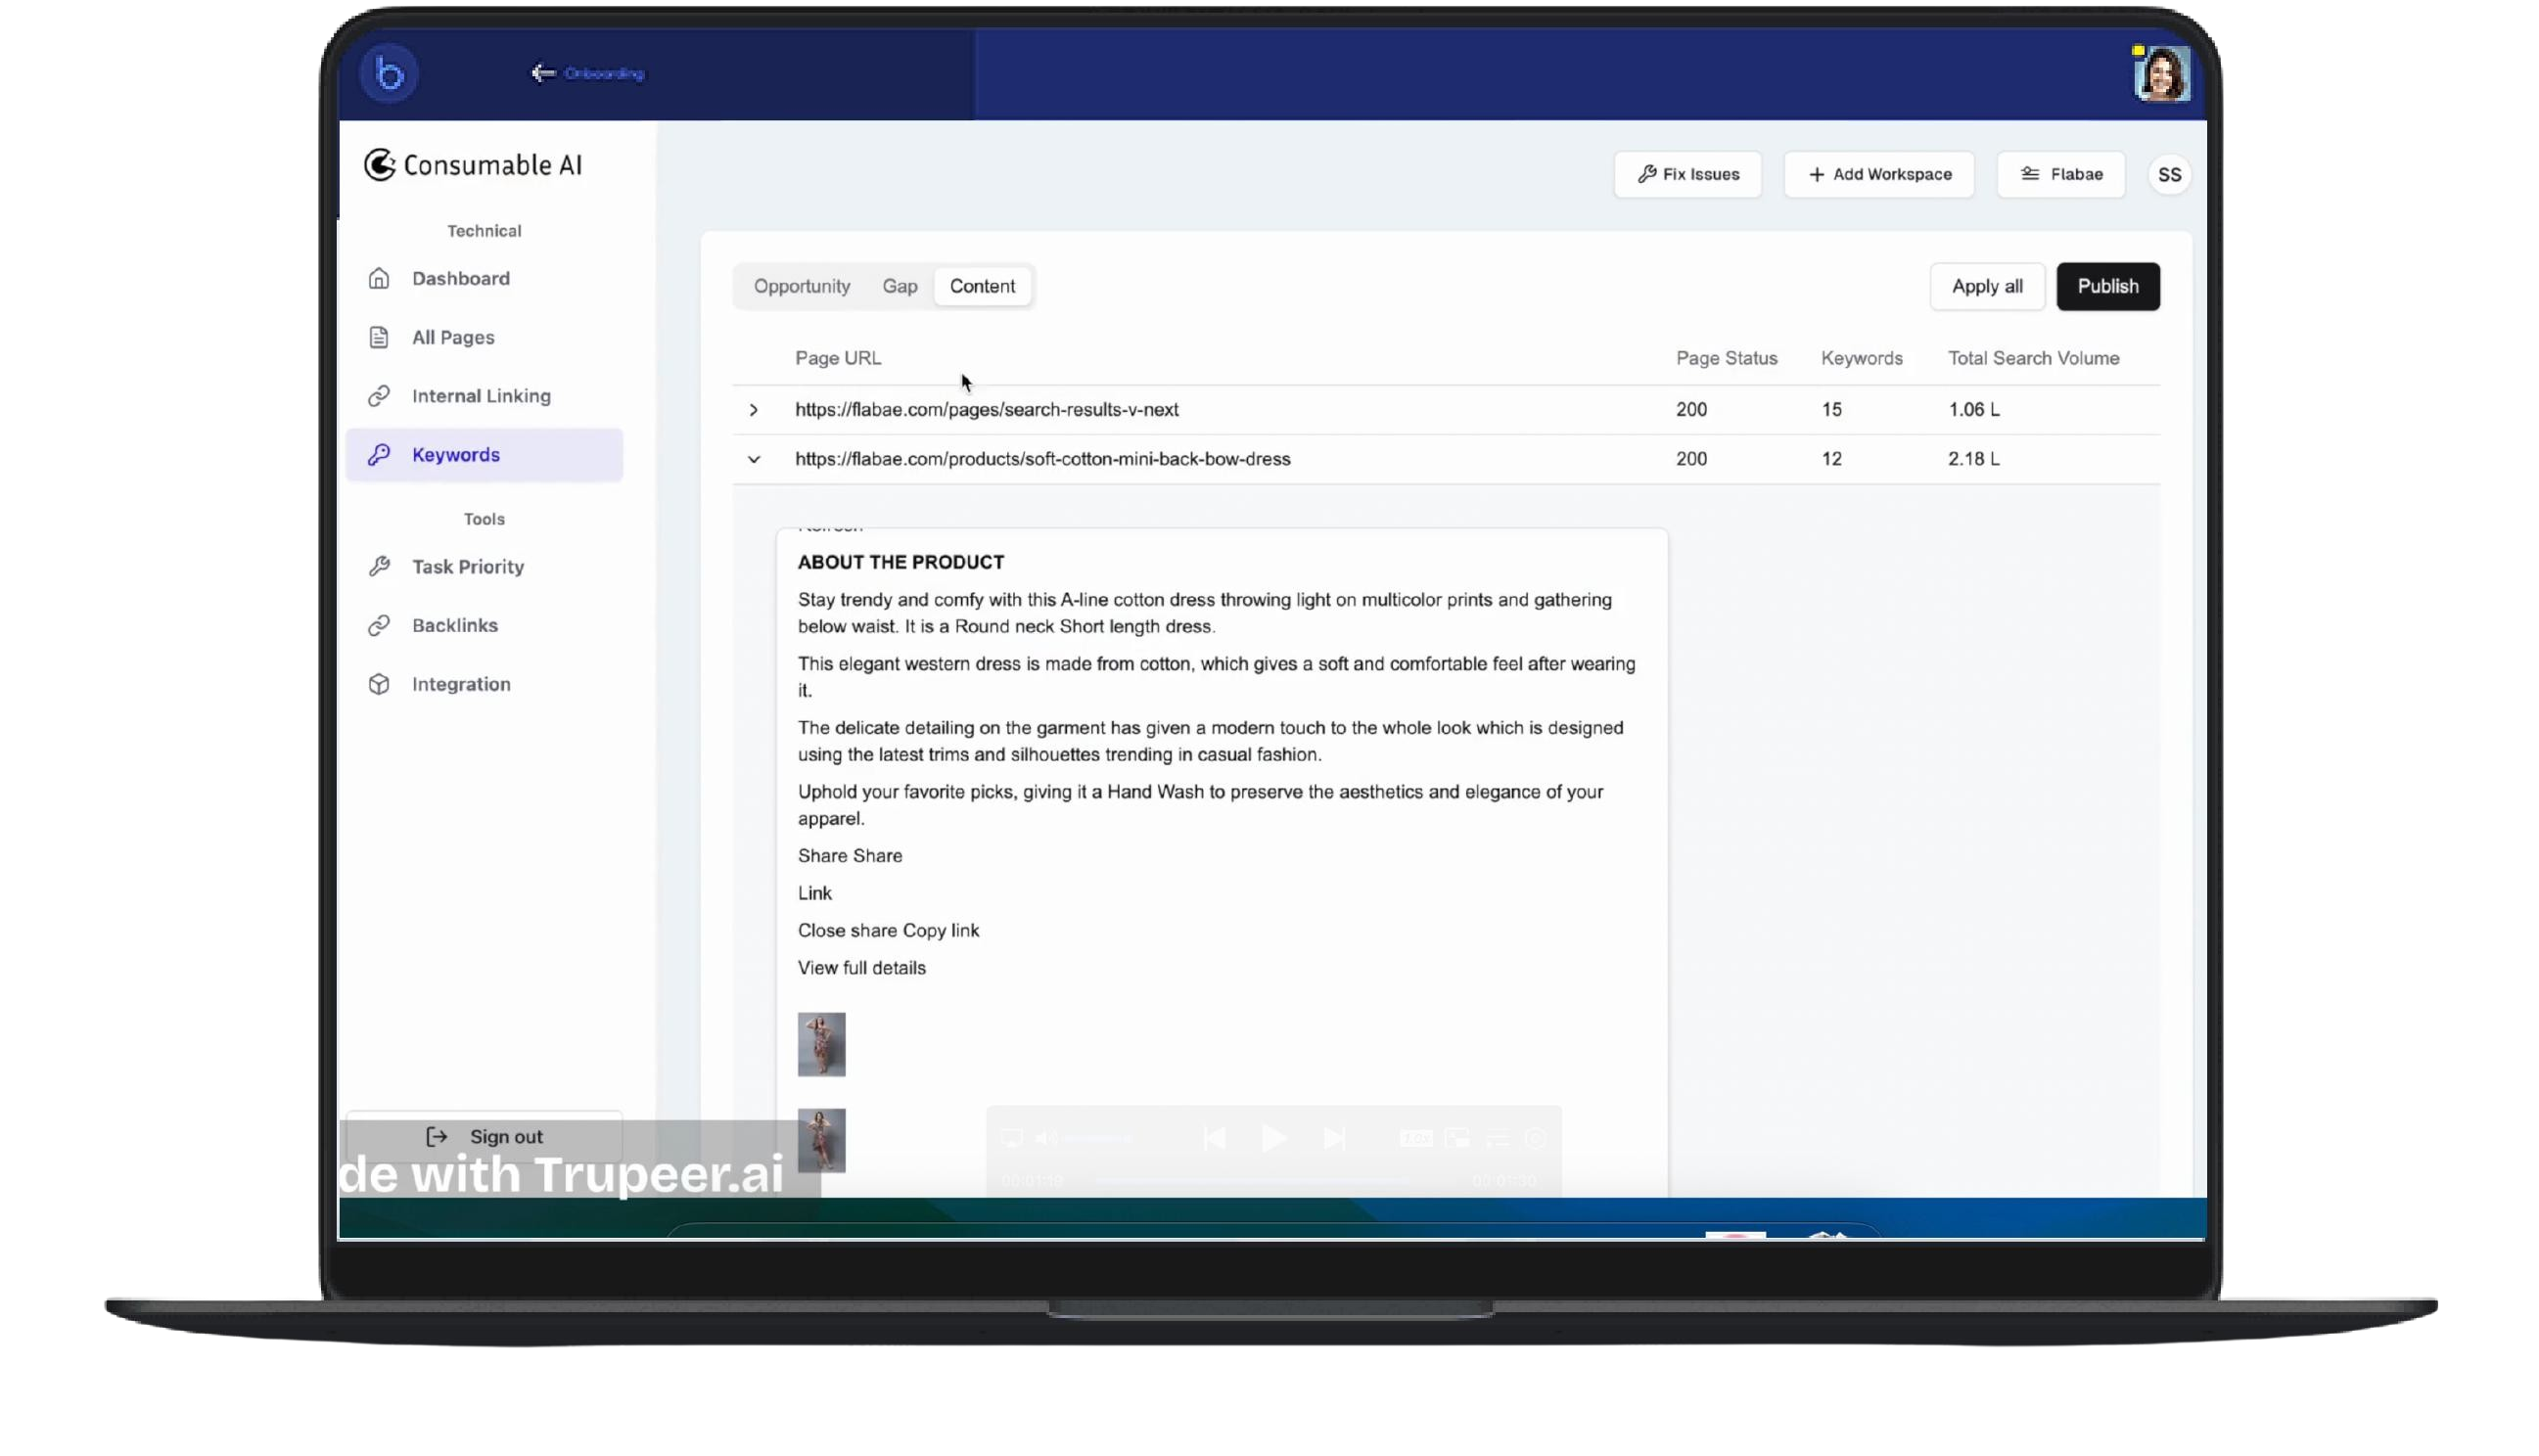Viewport: 2539px width, 1456px height.
Task: Click the View full details text
Action: click(x=862, y=968)
